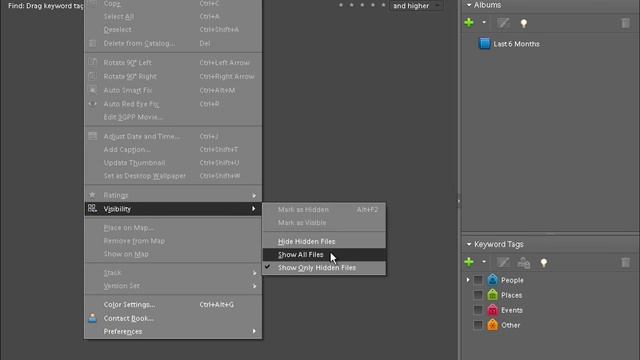Check the Places tag checkbox
The width and height of the screenshot is (640, 360).
[x=478, y=295]
